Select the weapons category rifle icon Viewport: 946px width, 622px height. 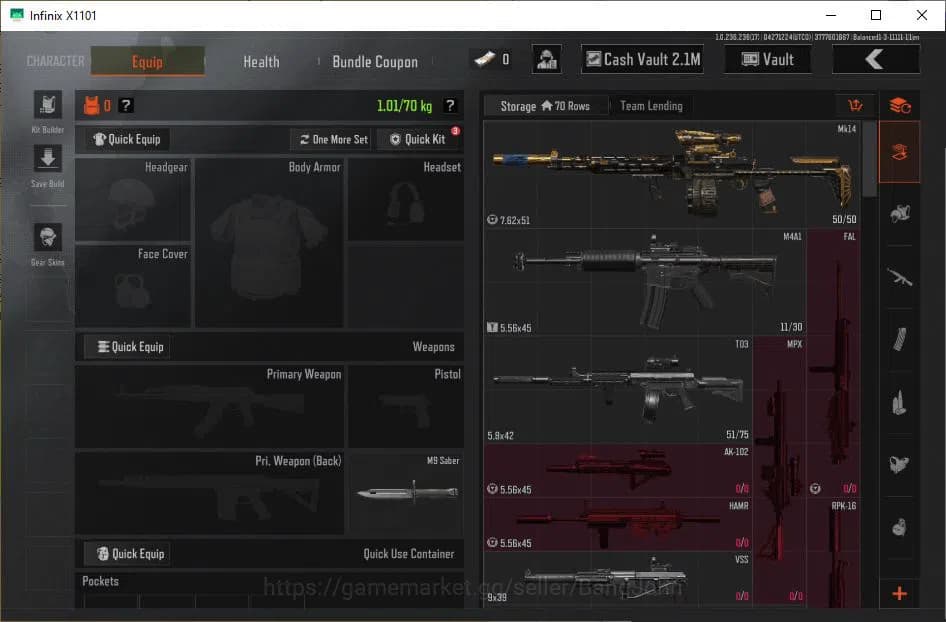pyautogui.click(x=899, y=277)
